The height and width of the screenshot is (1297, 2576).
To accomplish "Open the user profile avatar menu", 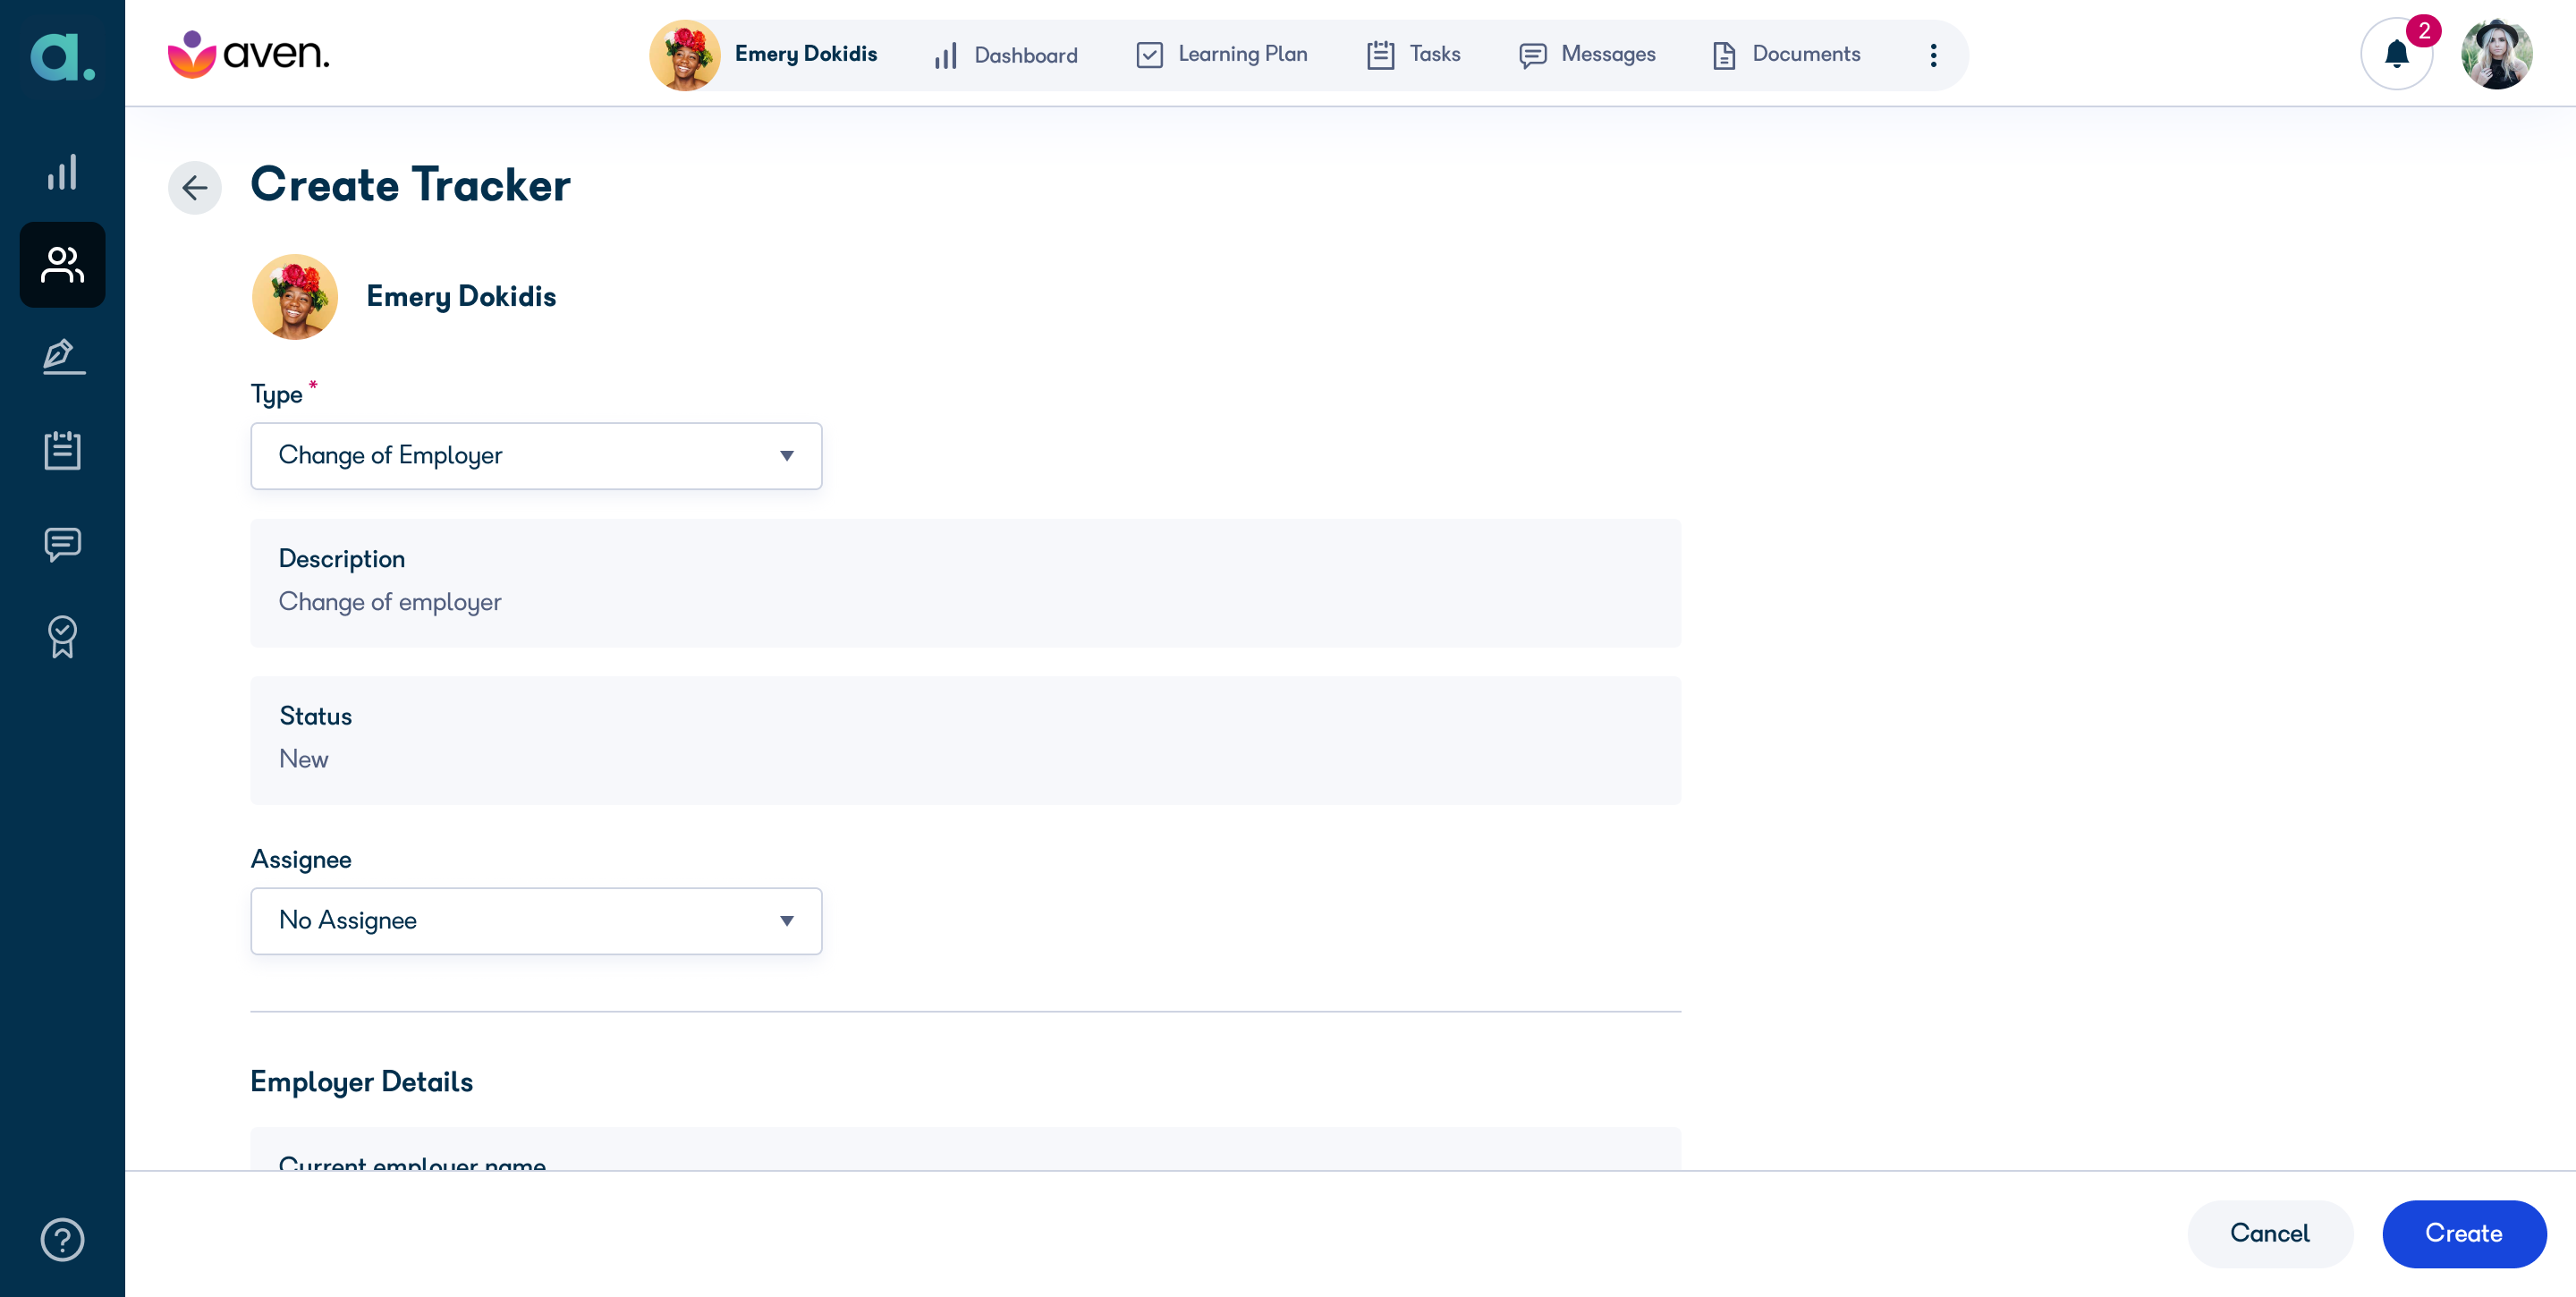I will pos(2496,54).
